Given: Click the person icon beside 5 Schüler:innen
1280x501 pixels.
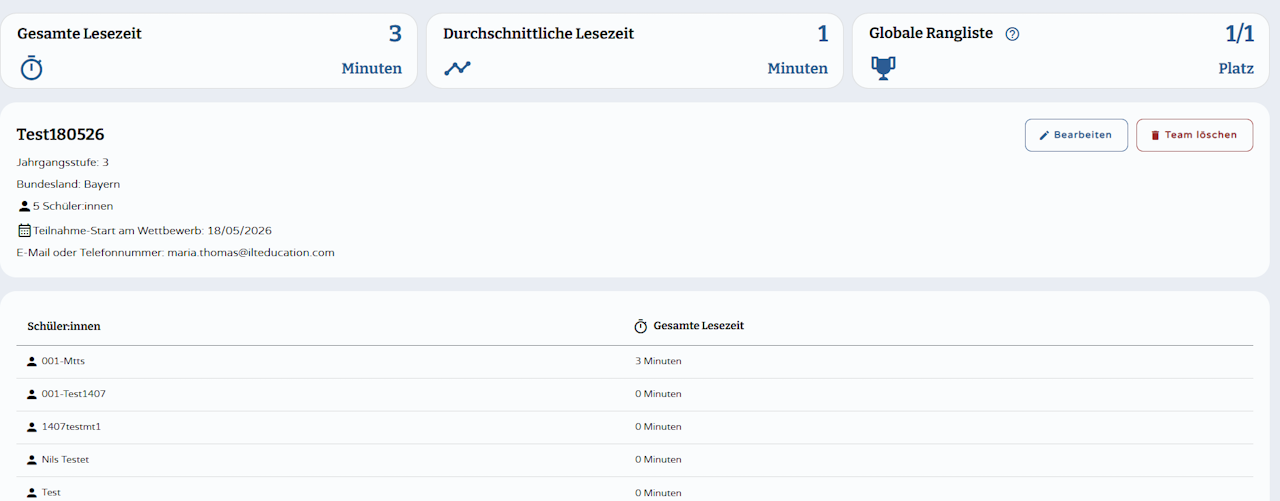Looking at the screenshot, I should click(x=24, y=206).
